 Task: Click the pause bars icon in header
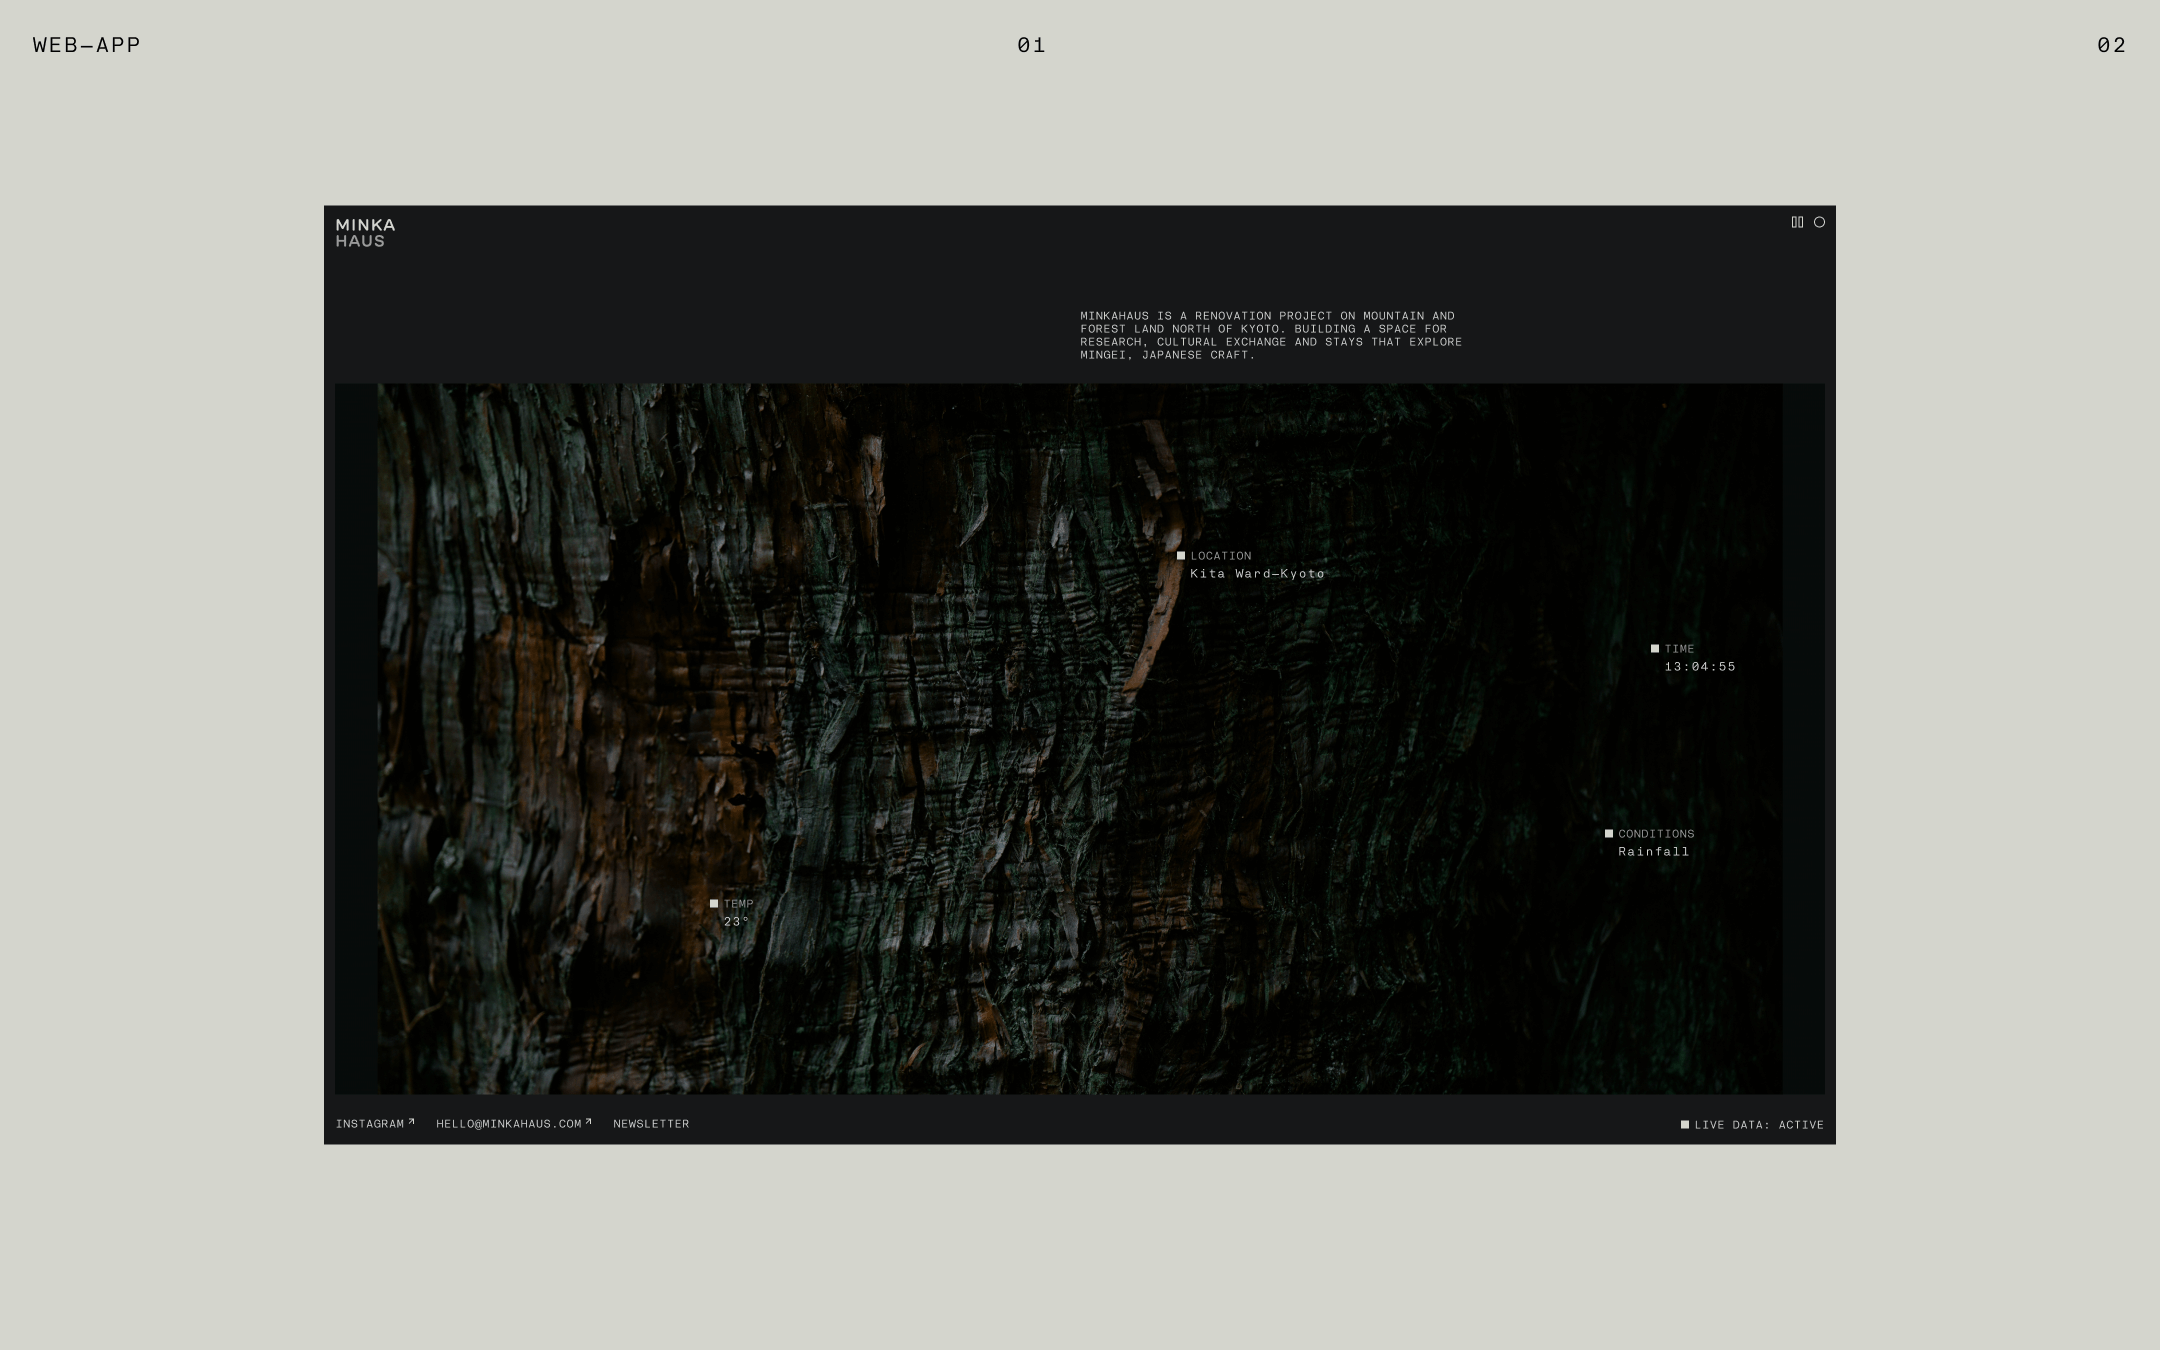point(1797,222)
